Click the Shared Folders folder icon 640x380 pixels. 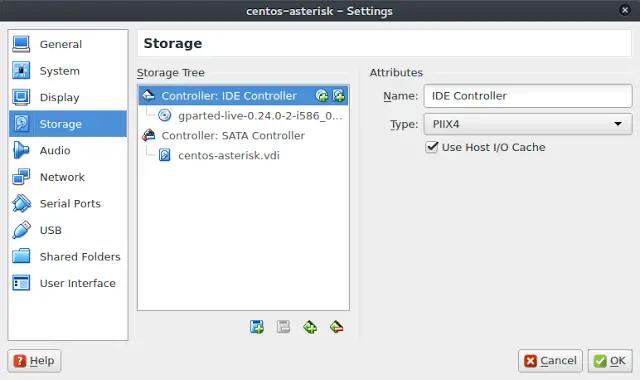click(21, 256)
